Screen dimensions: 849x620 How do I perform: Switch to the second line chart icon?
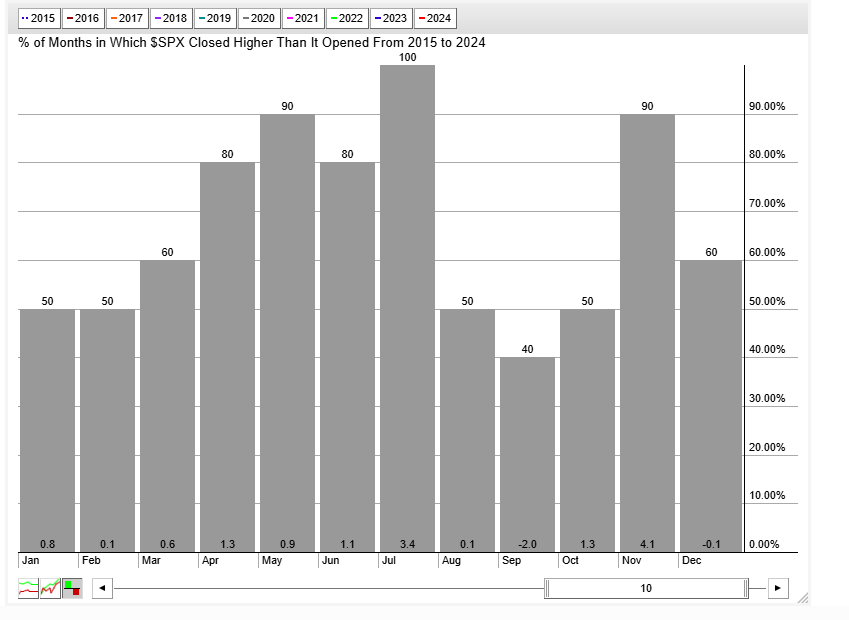pos(50,588)
